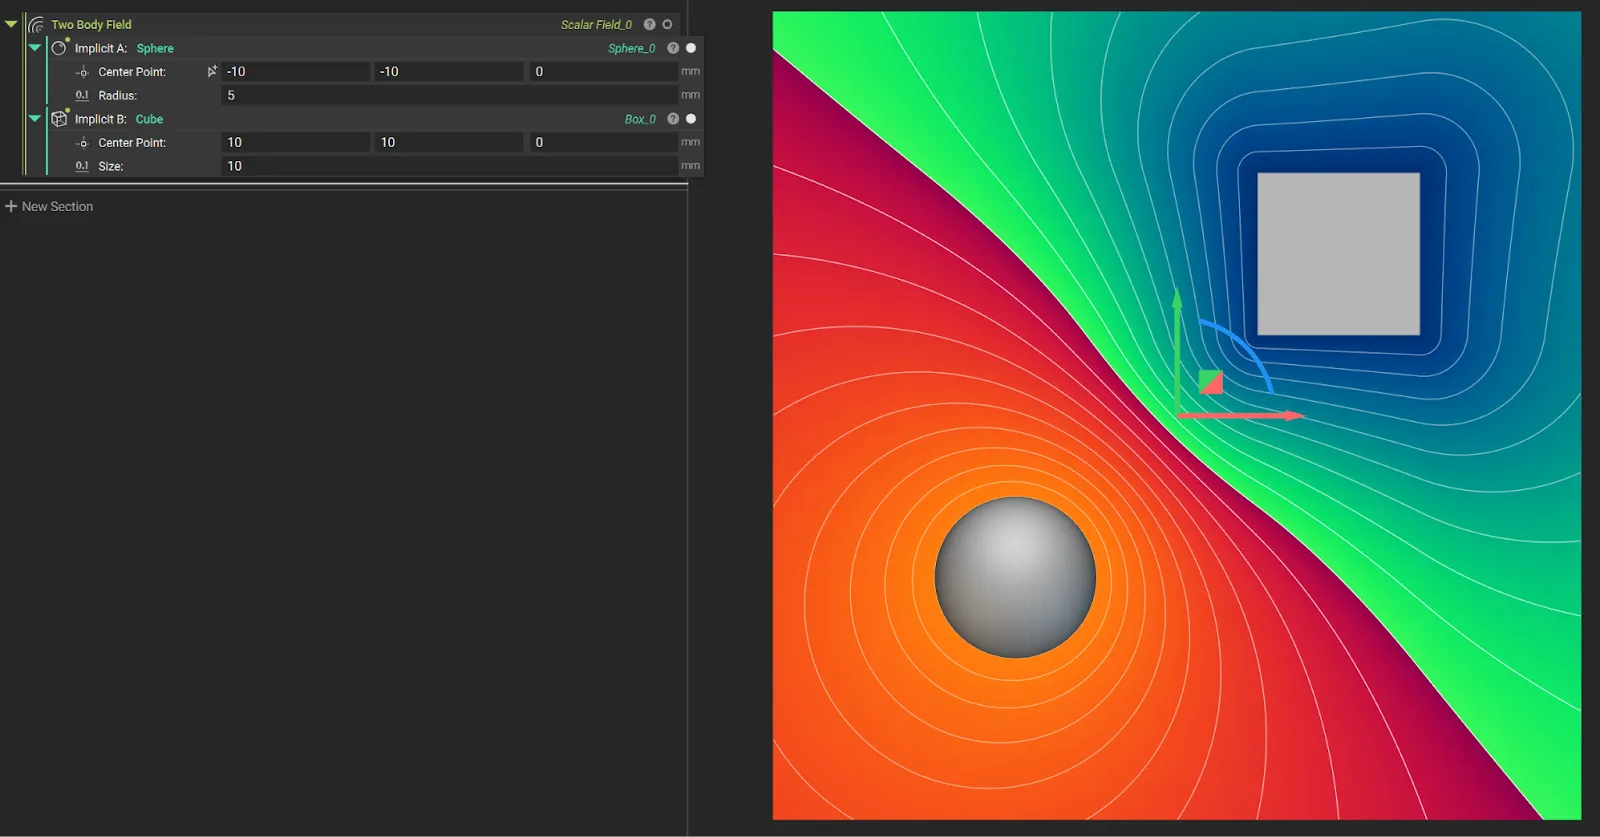Select the gray cube in the viewport
The height and width of the screenshot is (837, 1600).
coord(1338,254)
